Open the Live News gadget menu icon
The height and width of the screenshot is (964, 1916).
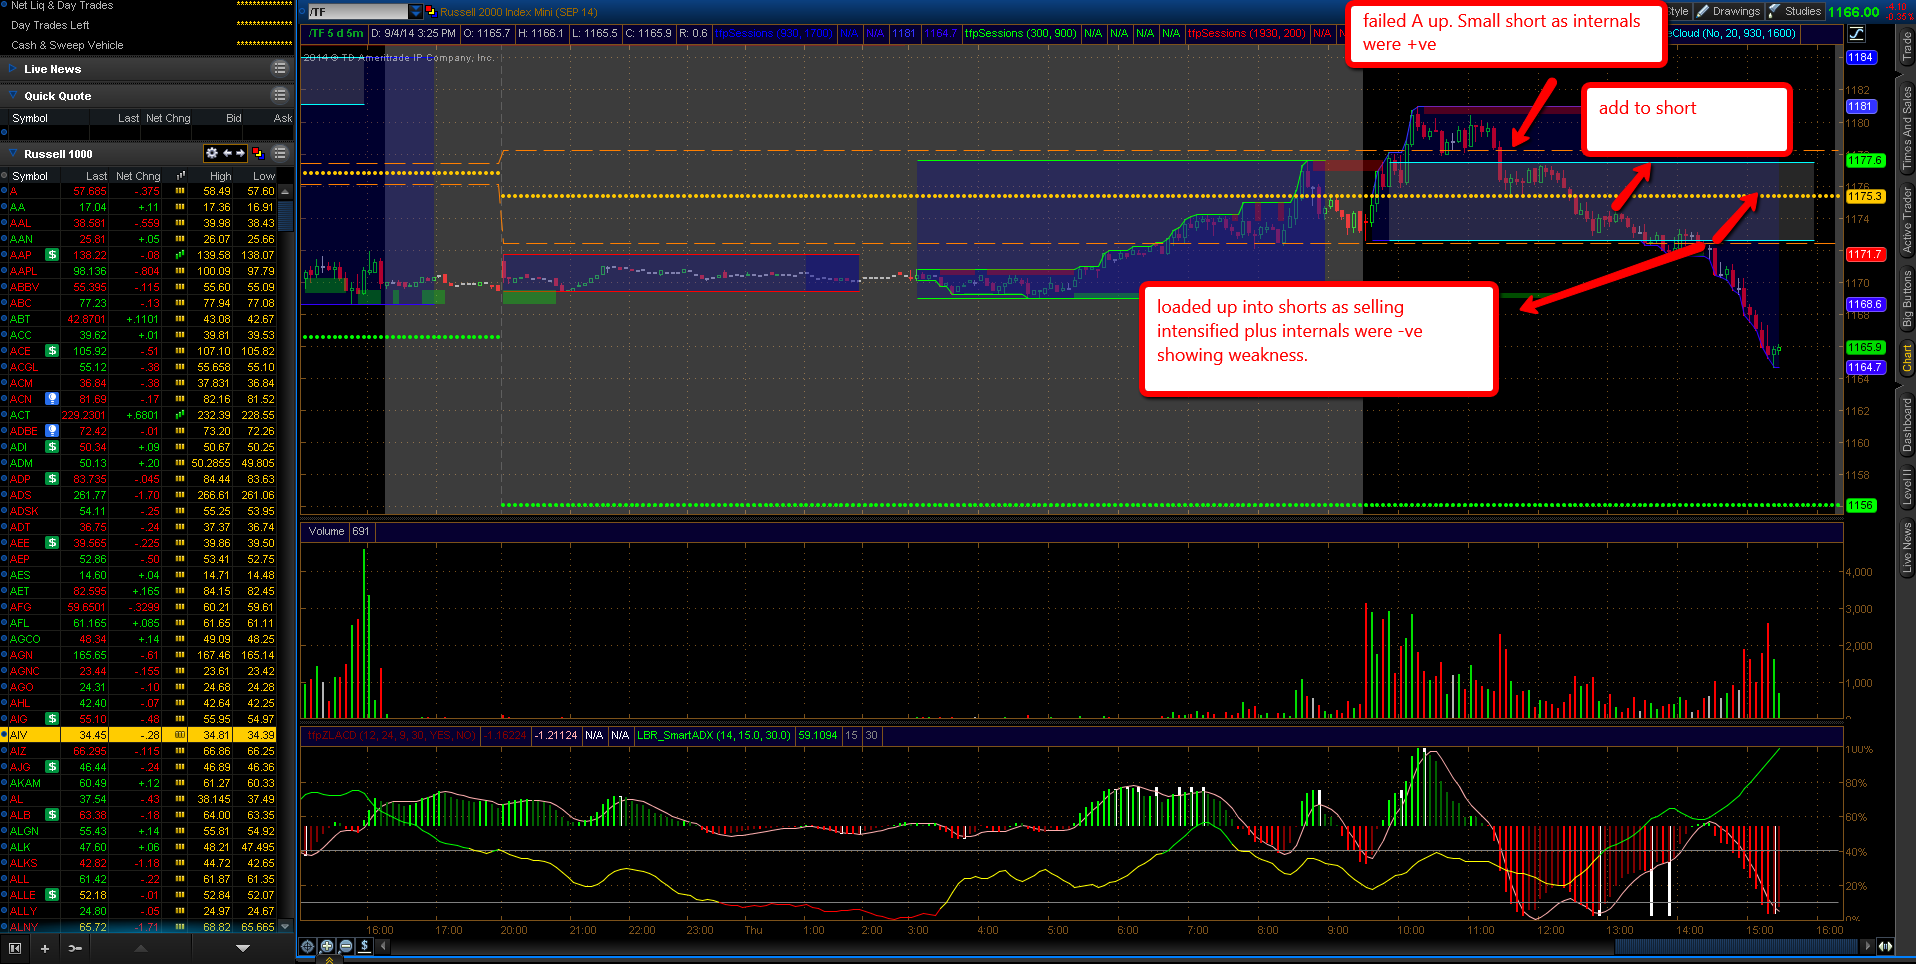point(280,68)
